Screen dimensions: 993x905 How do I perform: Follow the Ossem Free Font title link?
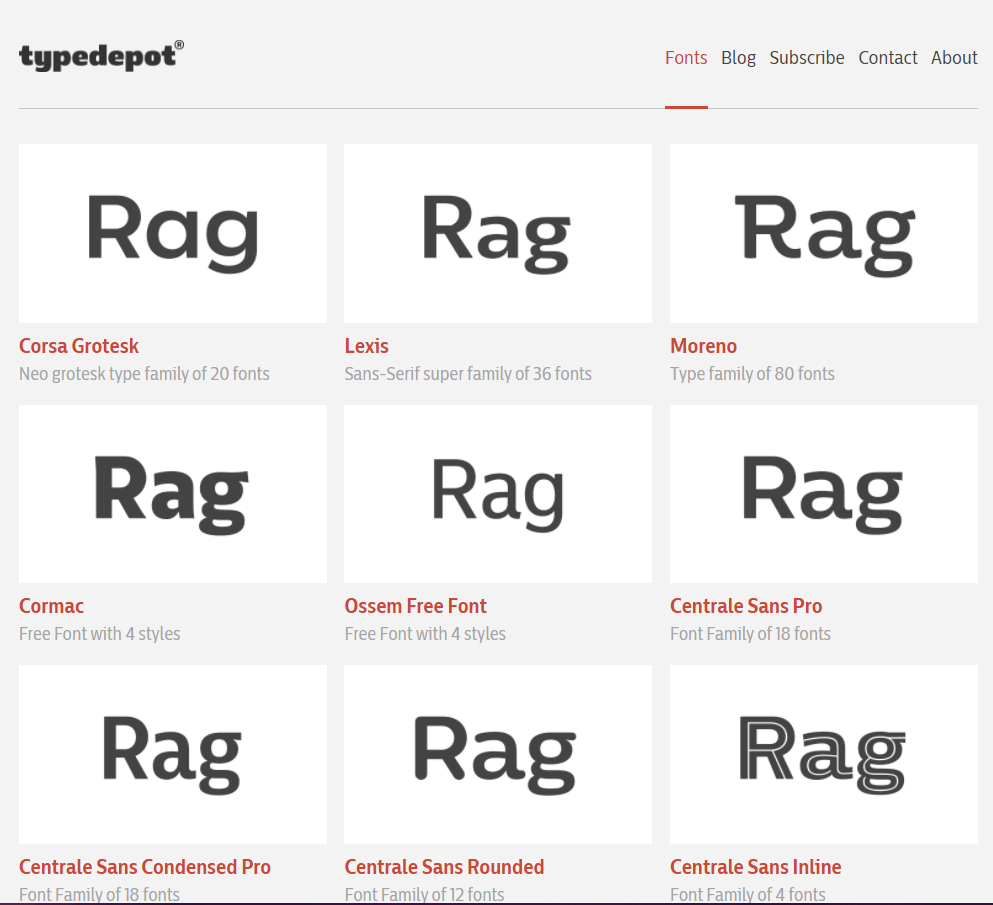[x=415, y=606]
